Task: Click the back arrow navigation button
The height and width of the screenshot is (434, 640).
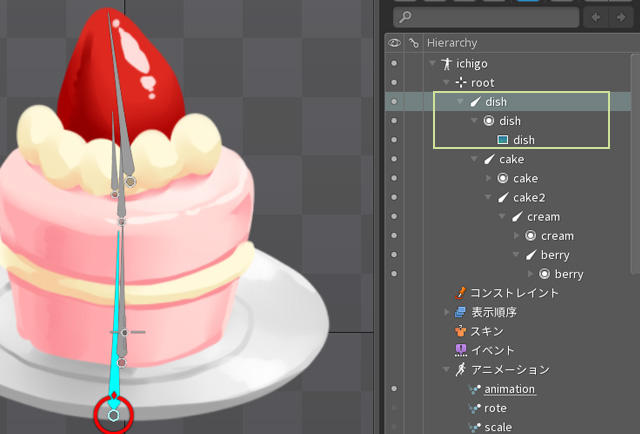Action: coord(597,17)
